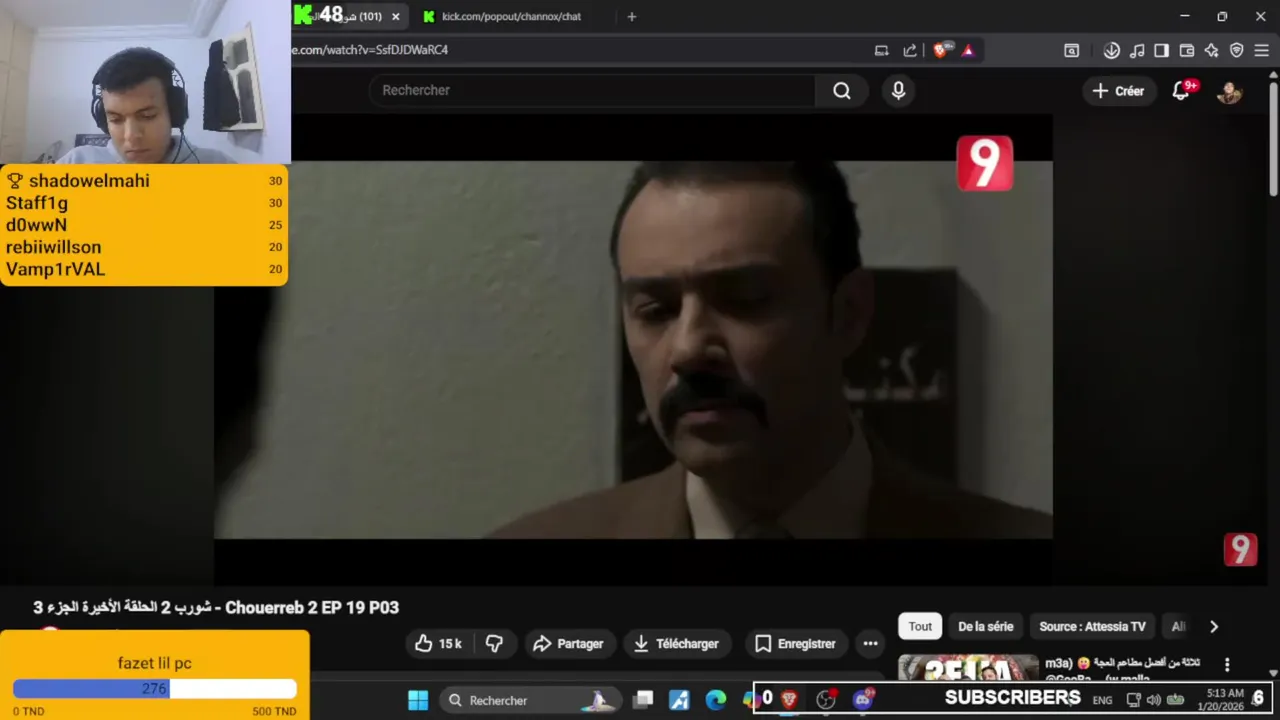Click the fazet lil pc goal progress bar
The width and height of the screenshot is (1280, 720).
click(x=154, y=689)
